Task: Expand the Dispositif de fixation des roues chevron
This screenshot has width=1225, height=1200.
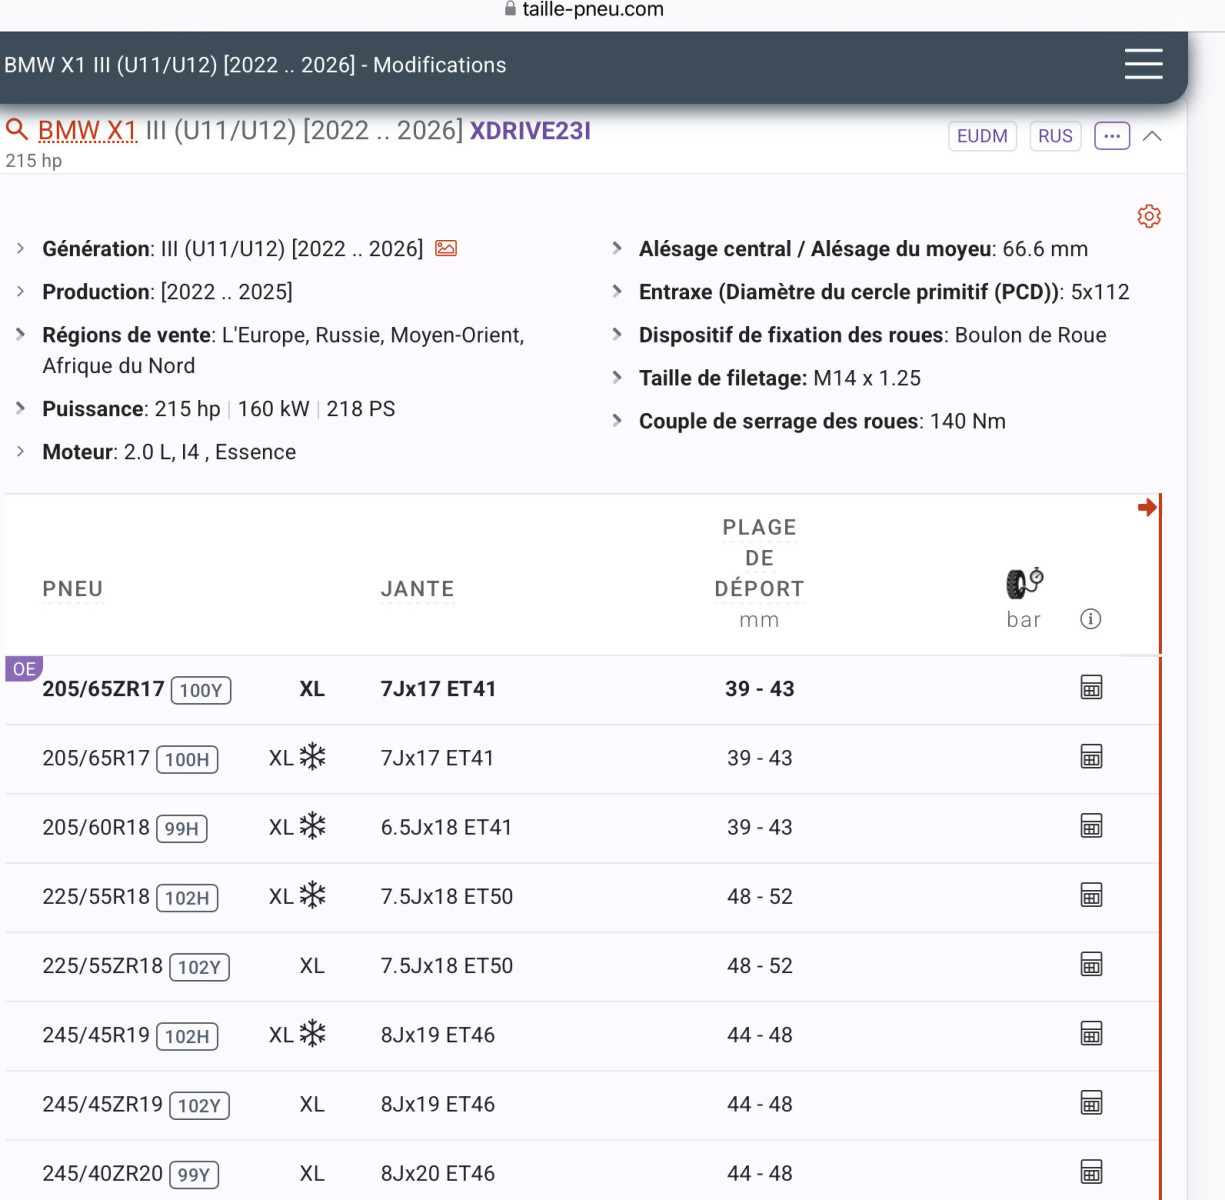Action: tap(617, 334)
